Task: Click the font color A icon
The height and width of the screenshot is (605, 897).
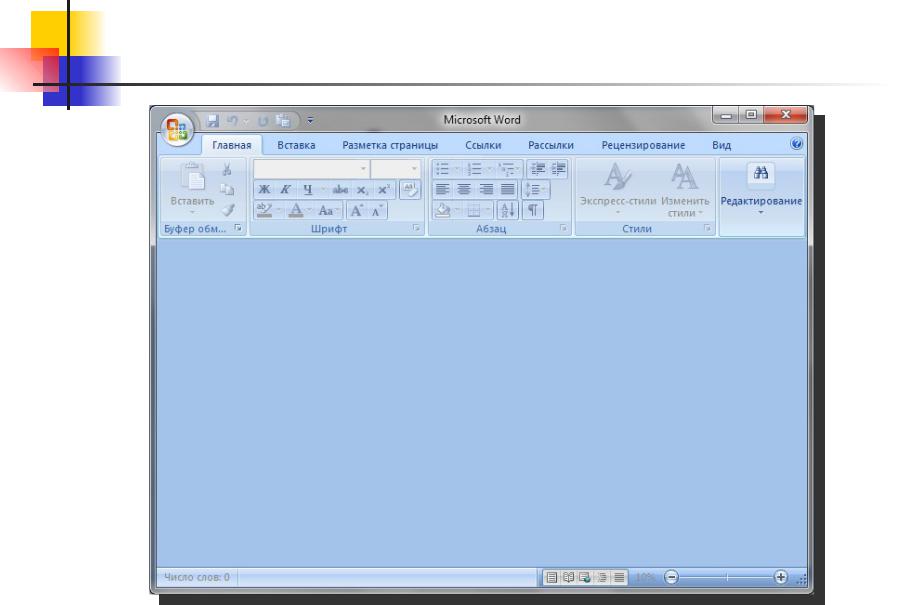Action: pos(296,210)
